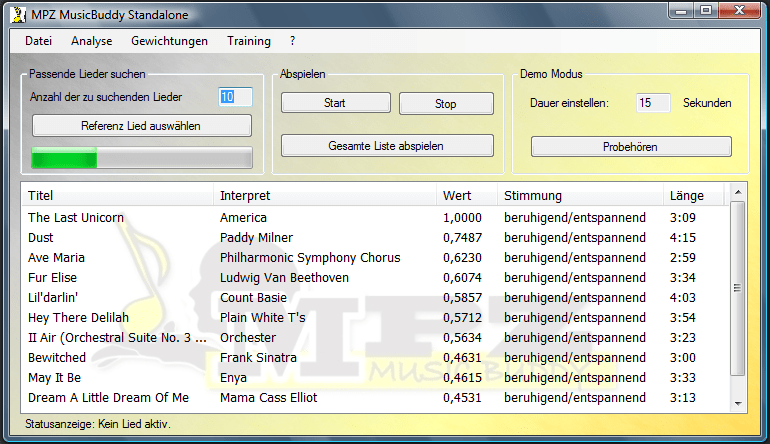Select the song Dust
This screenshot has width=770, height=444.
(x=41, y=238)
